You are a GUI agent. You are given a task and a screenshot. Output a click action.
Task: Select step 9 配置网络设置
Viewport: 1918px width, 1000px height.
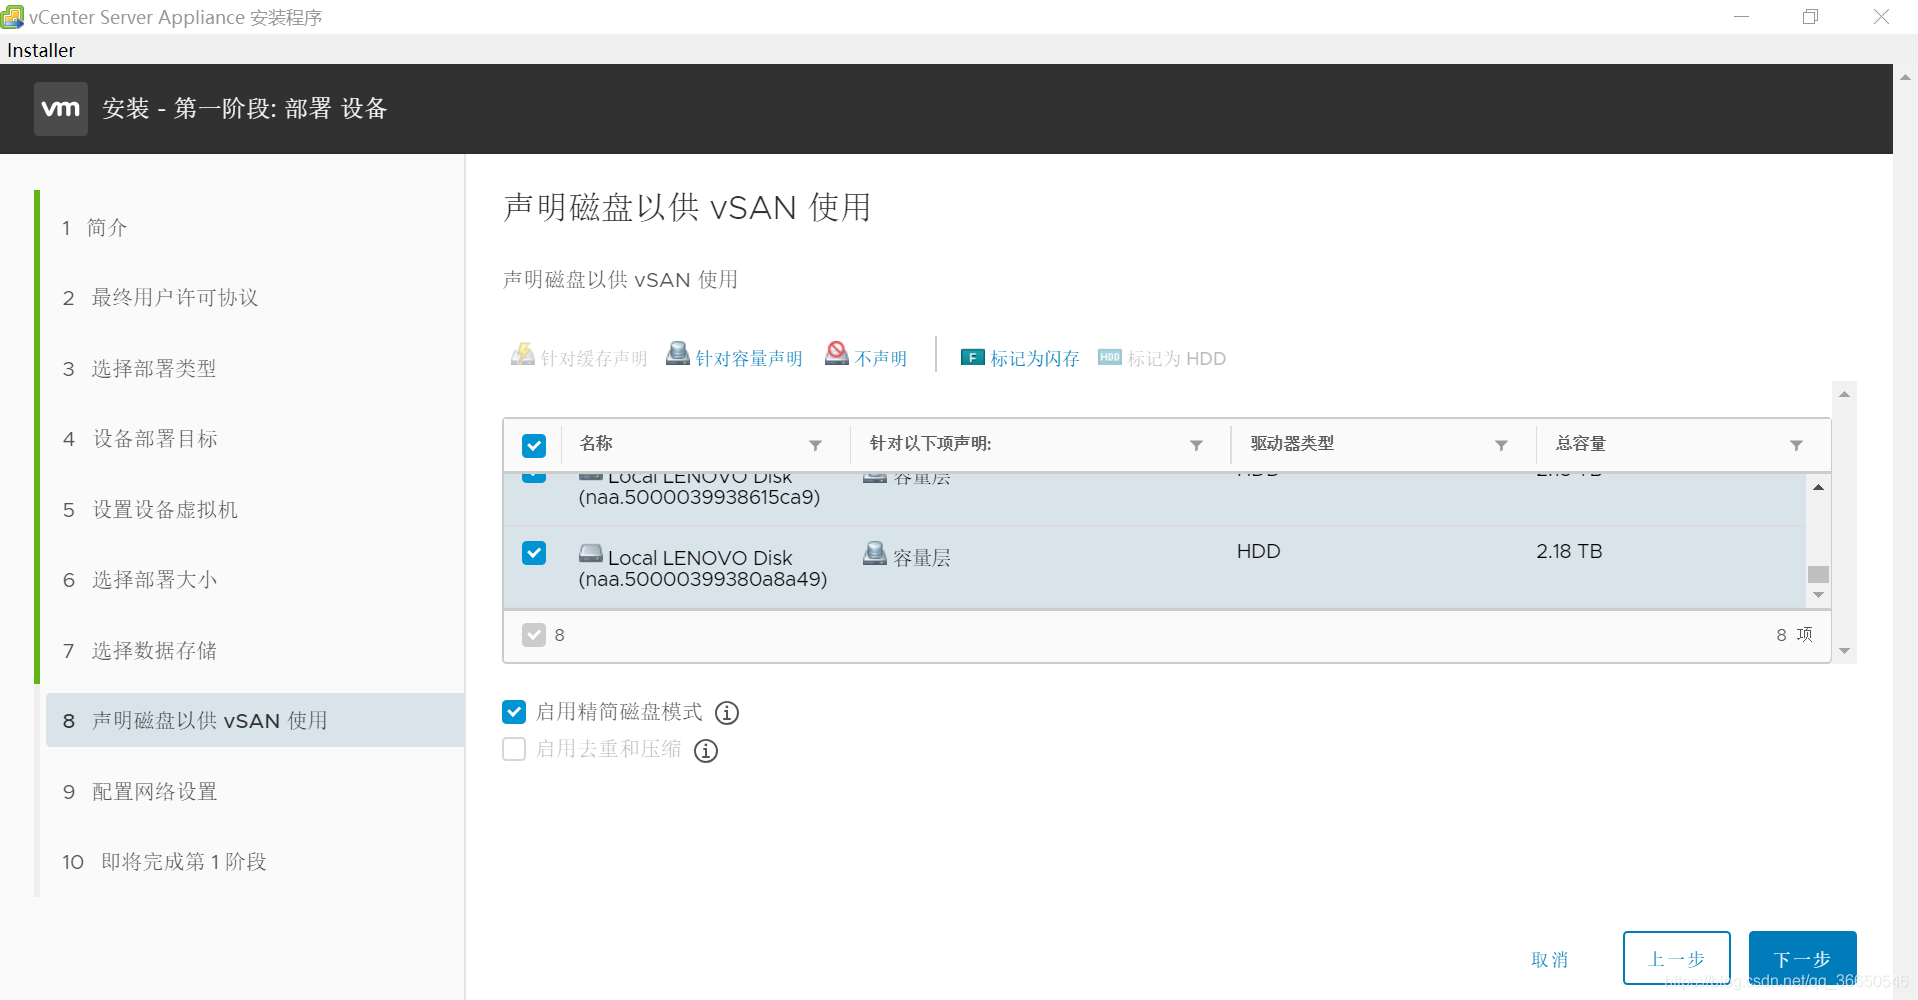click(x=139, y=792)
